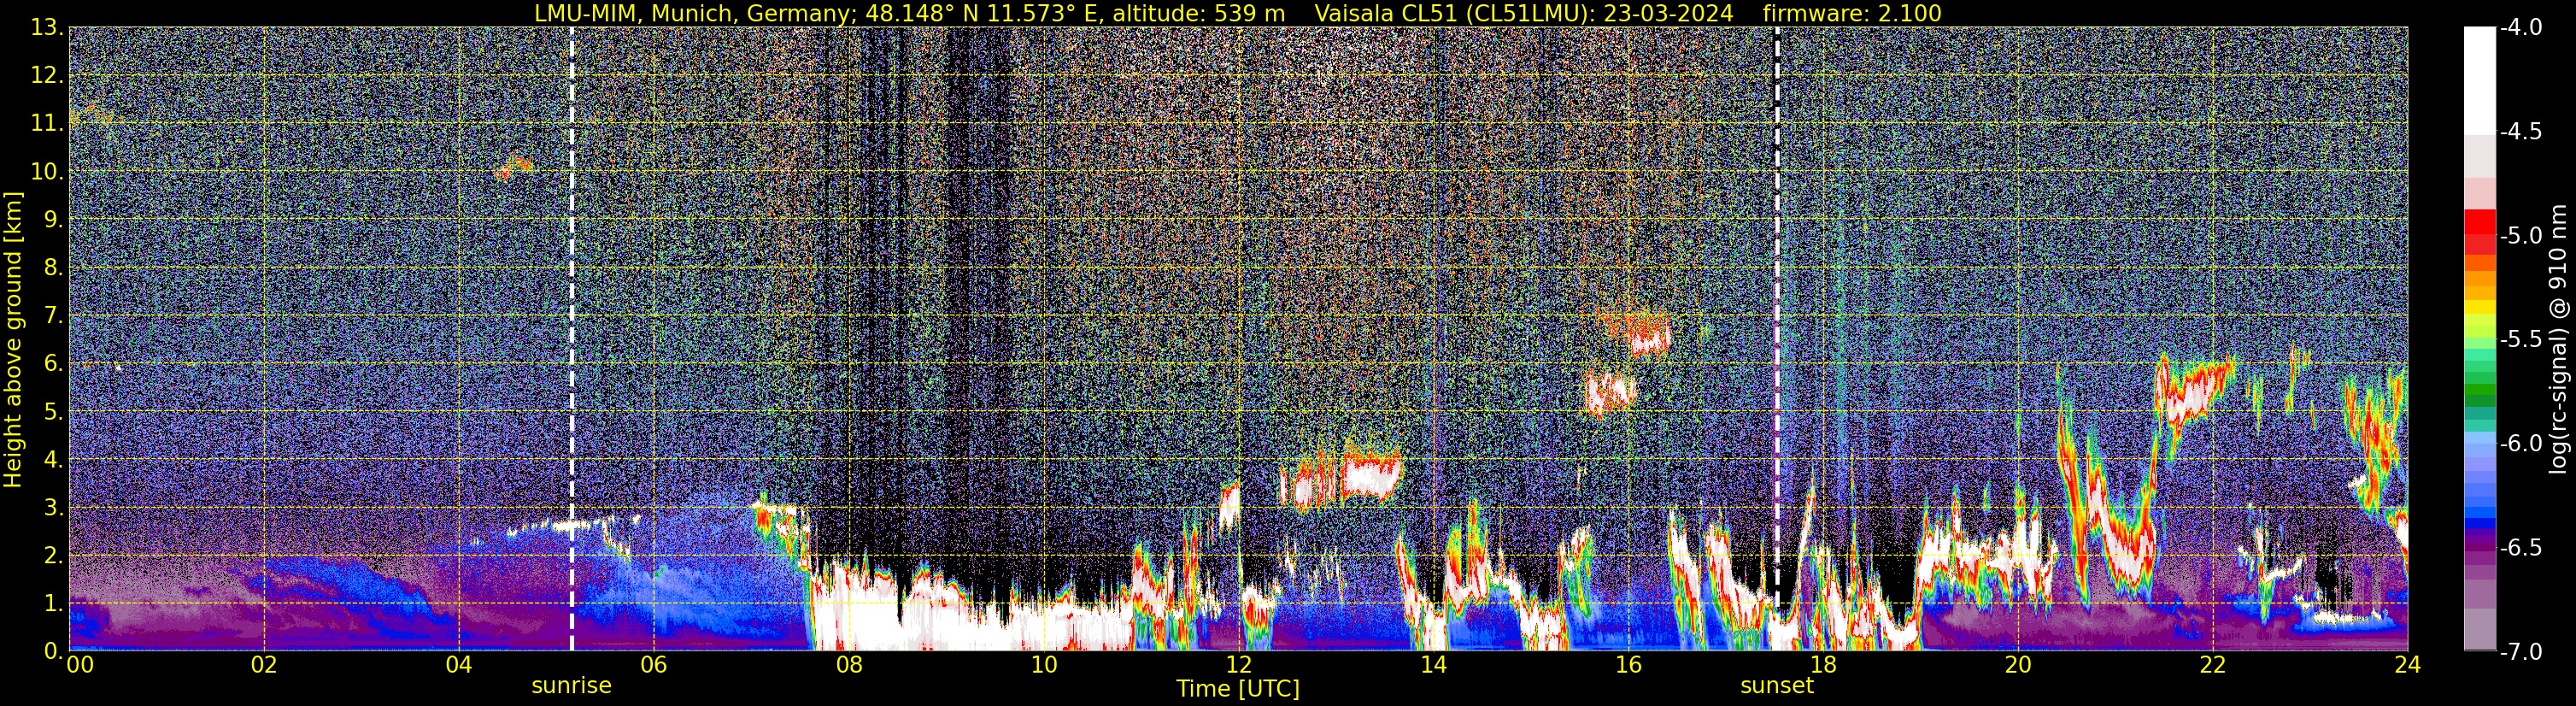The image size is (2576, 706).
Task: Click the 'Time [UTC]' axis title
Action: pyautogui.click(x=1238, y=689)
